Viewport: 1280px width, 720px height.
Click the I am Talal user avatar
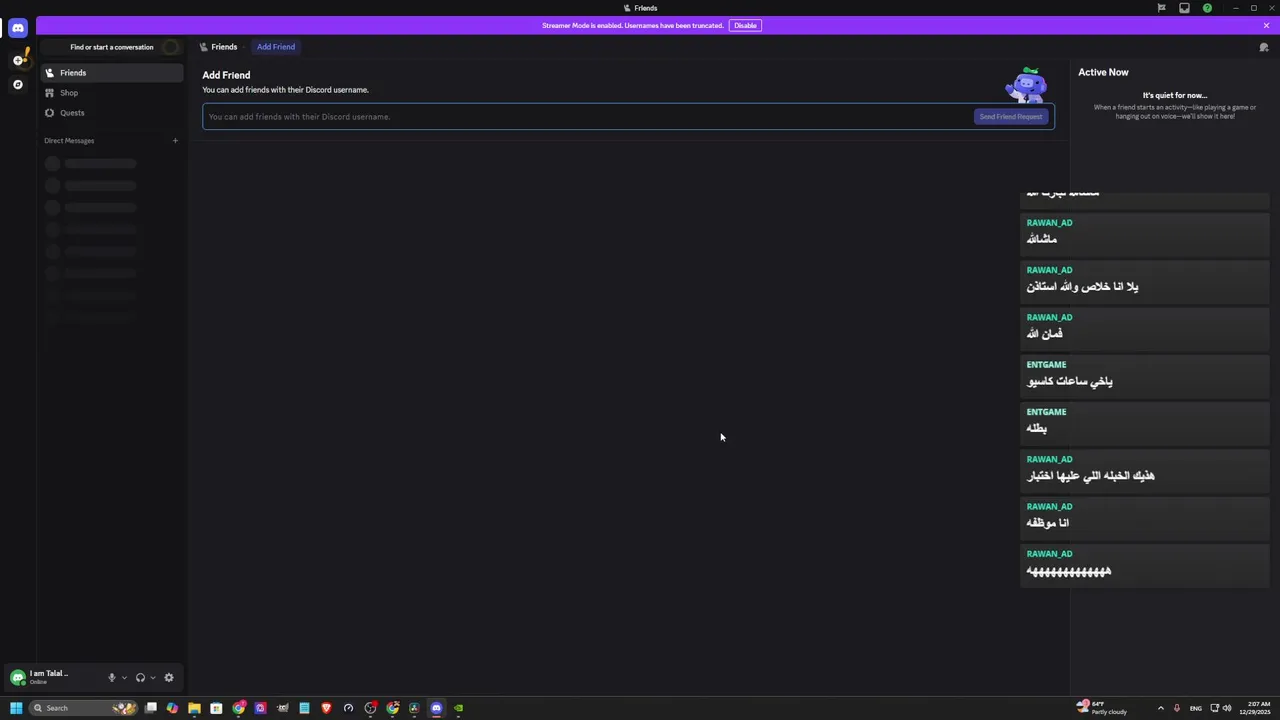tap(17, 678)
